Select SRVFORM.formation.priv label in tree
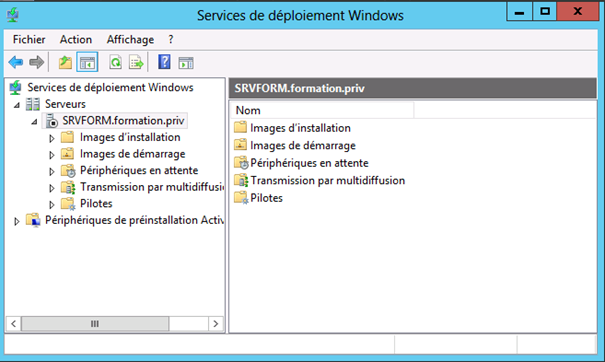This screenshot has width=605, height=362. (x=123, y=121)
